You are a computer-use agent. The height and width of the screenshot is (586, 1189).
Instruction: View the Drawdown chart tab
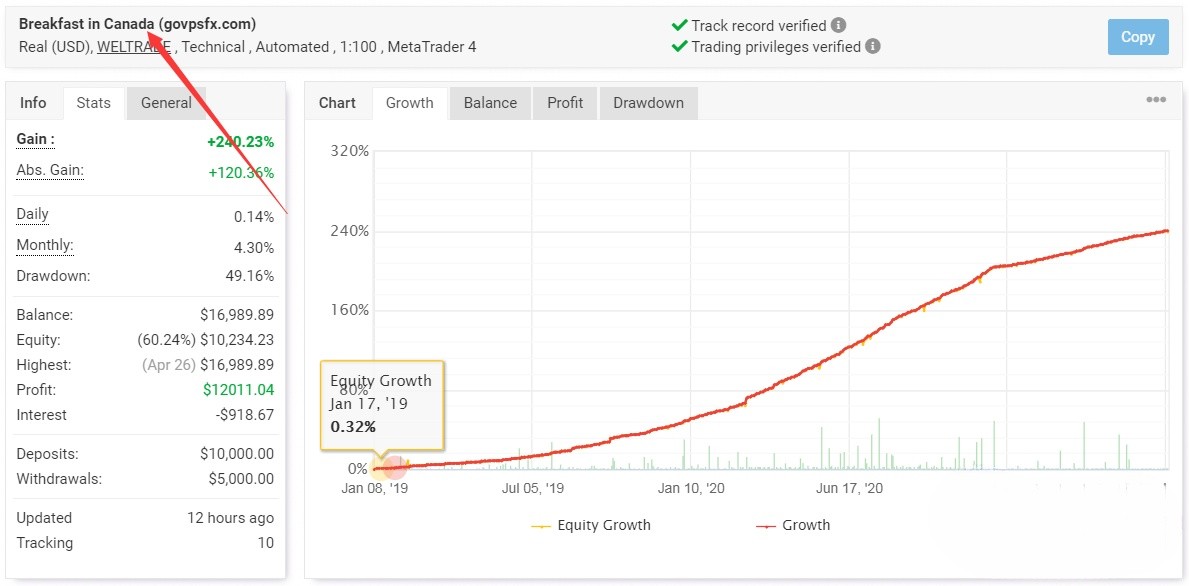click(648, 103)
